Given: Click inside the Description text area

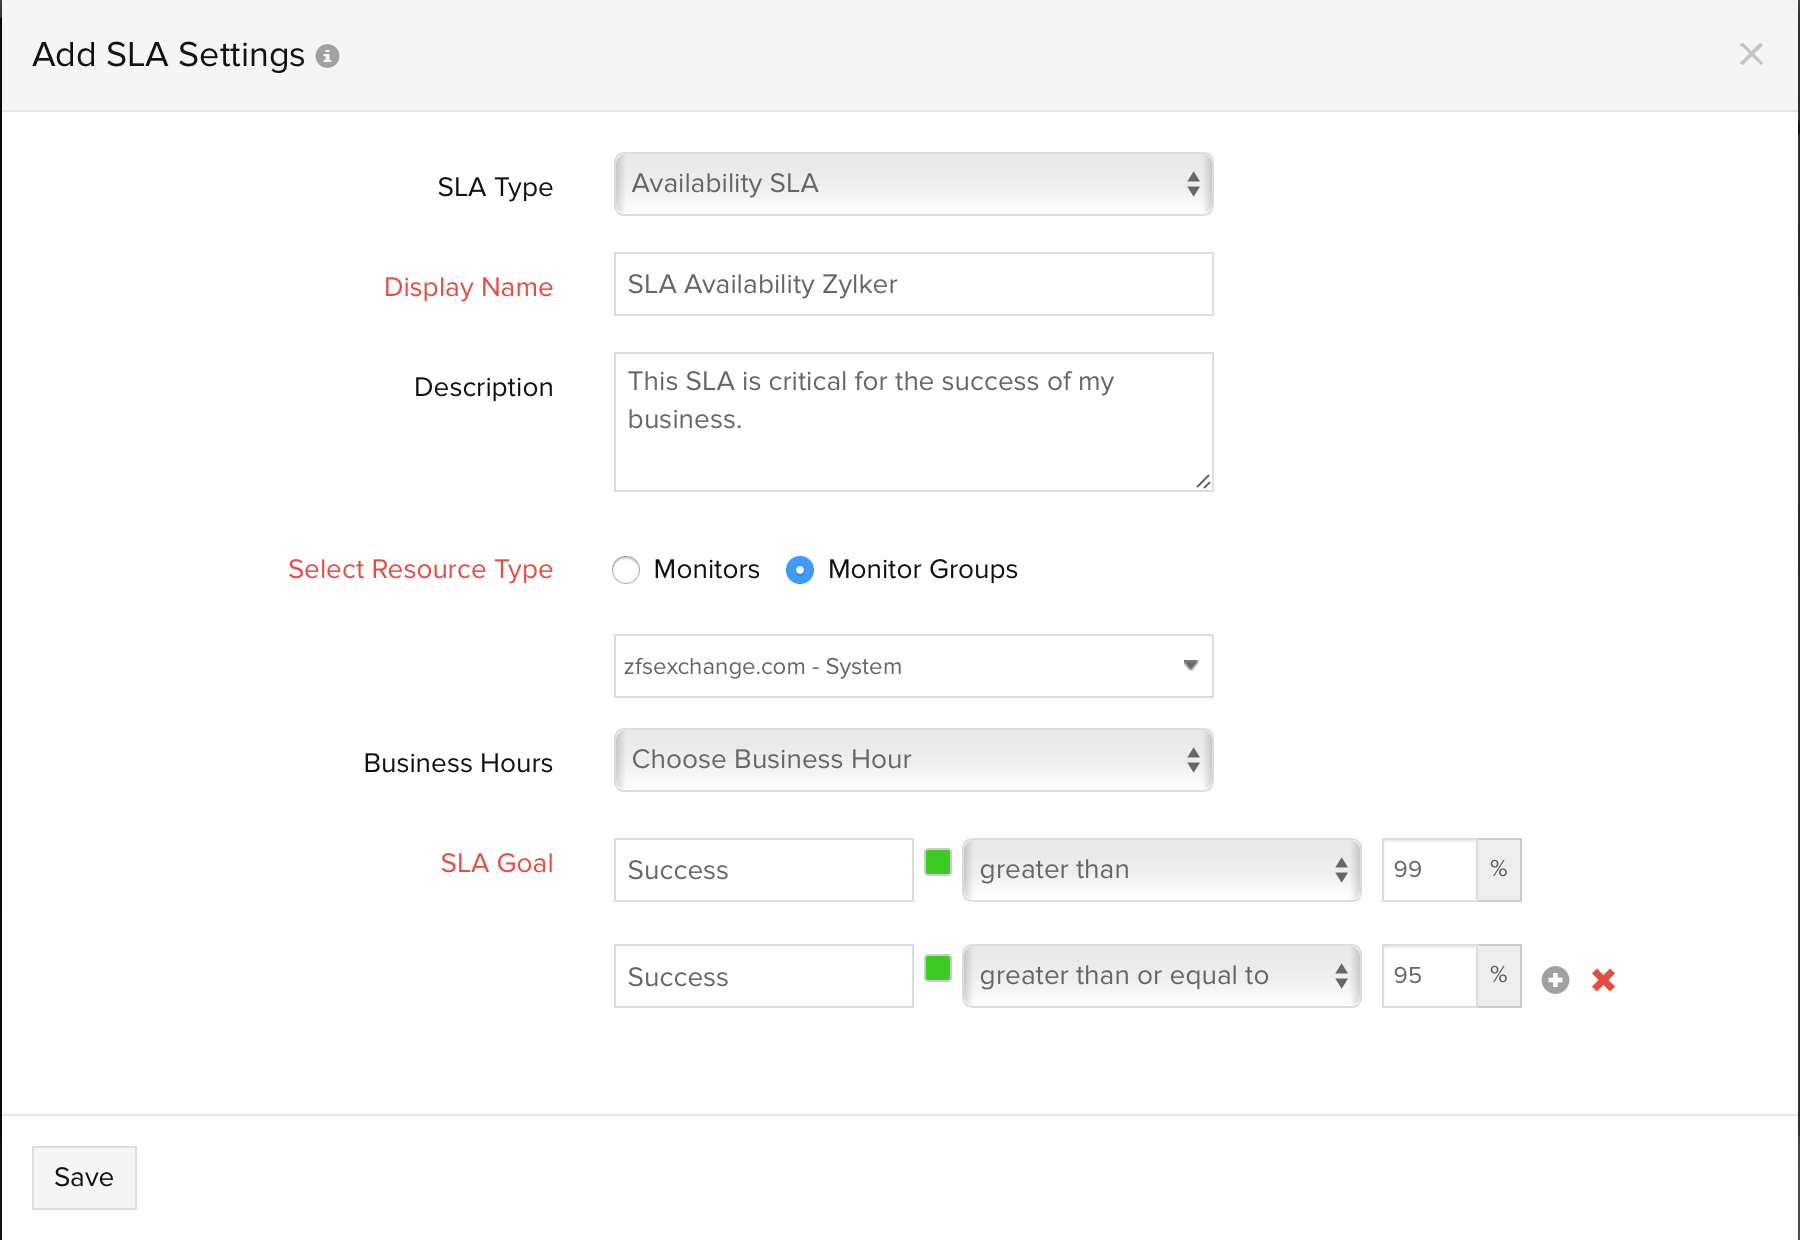Looking at the screenshot, I should point(913,422).
